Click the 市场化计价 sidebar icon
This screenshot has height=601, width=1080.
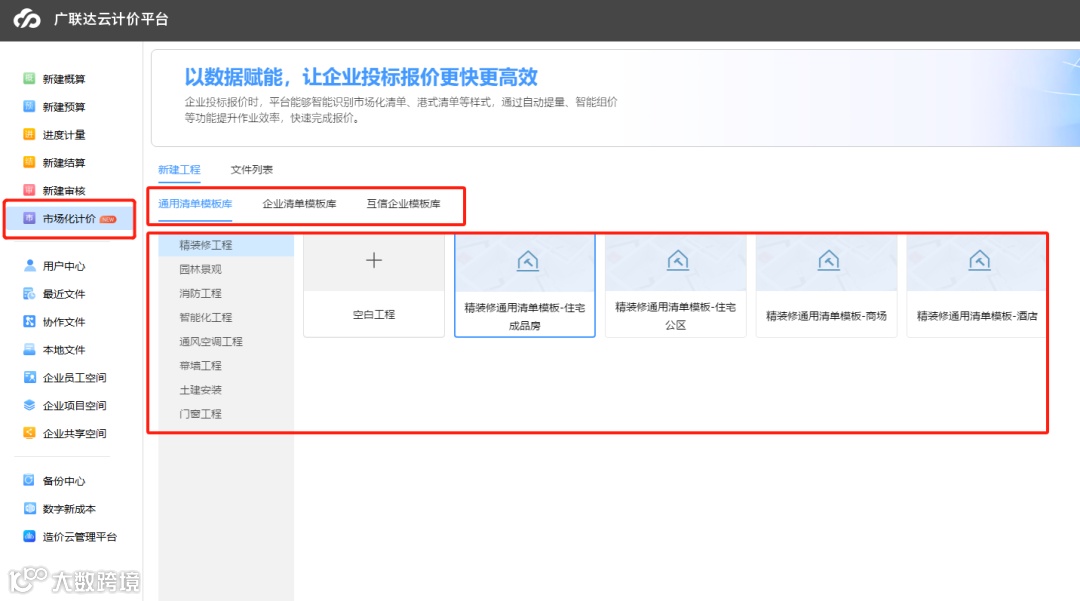pos(29,218)
